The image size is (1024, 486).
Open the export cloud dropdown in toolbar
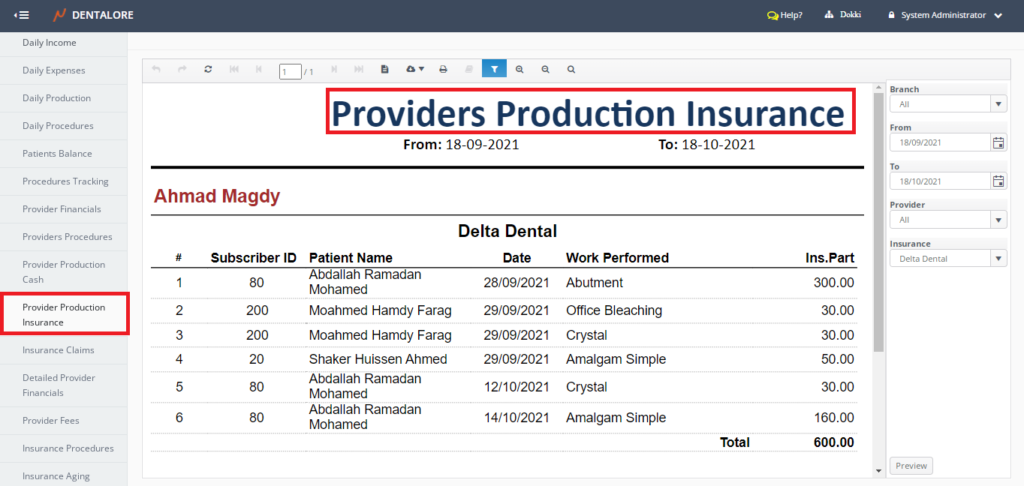[x=415, y=70]
